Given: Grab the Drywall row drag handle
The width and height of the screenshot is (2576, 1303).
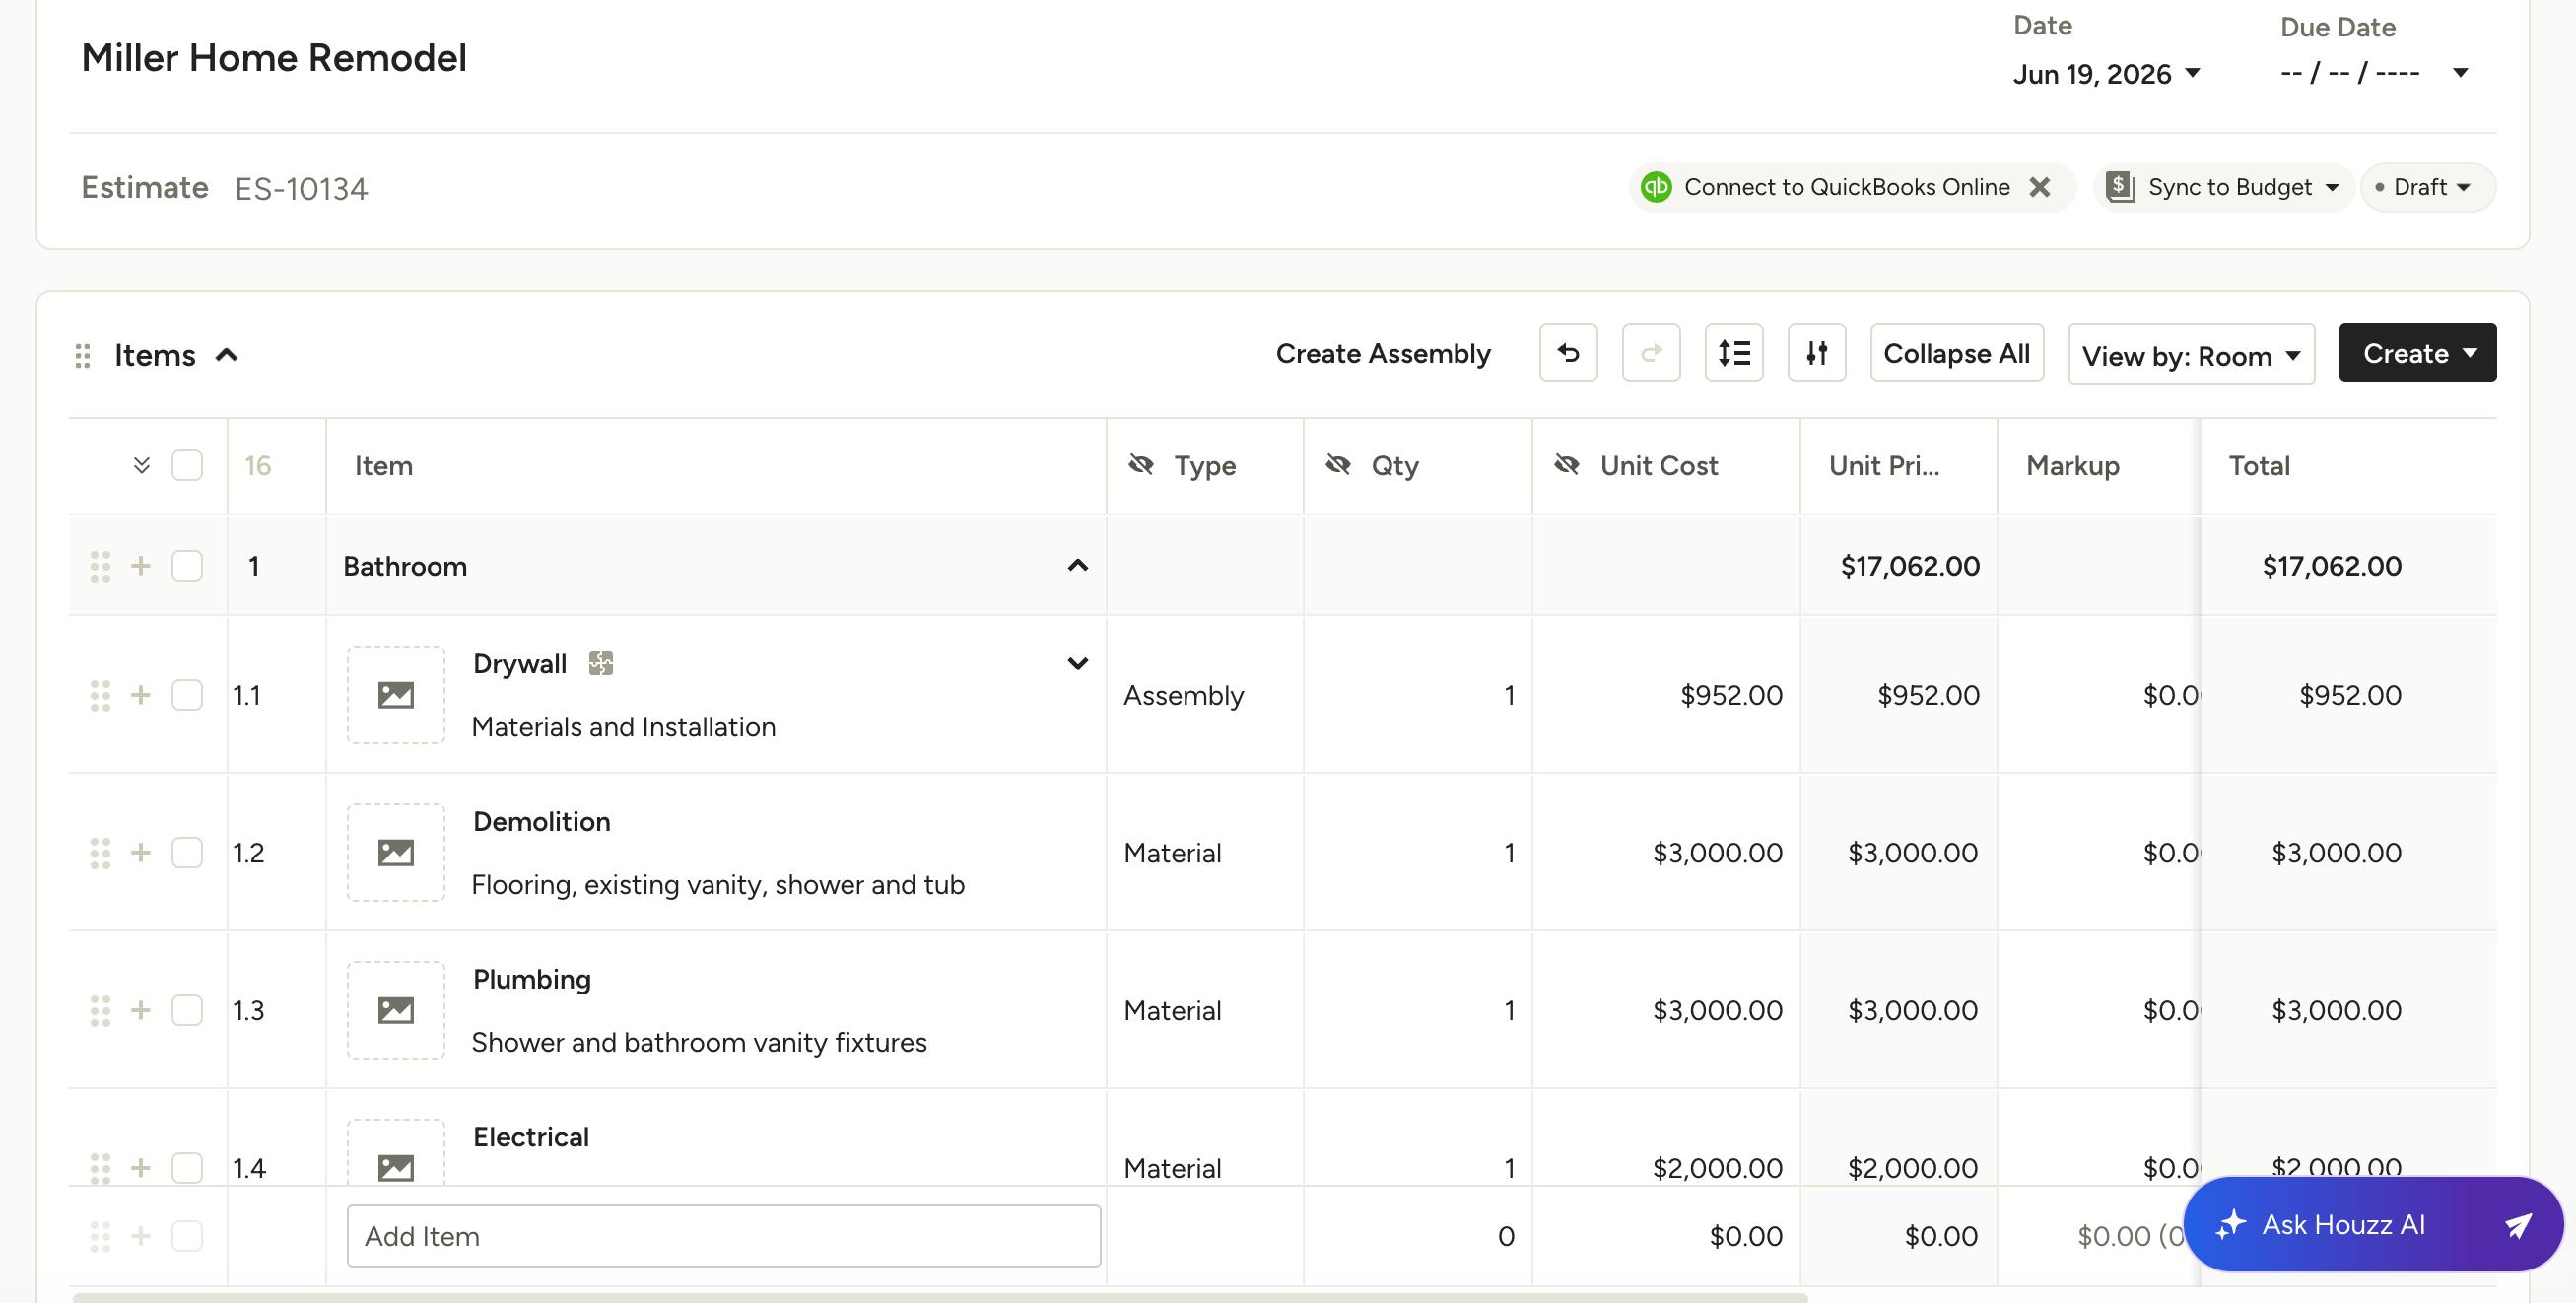Looking at the screenshot, I should [100, 695].
